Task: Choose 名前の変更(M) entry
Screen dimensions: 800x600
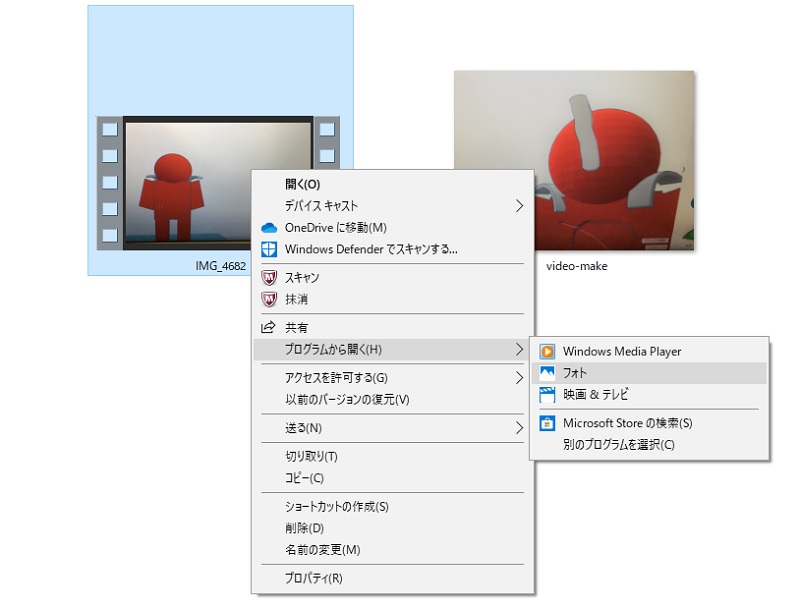Action: 393,549
